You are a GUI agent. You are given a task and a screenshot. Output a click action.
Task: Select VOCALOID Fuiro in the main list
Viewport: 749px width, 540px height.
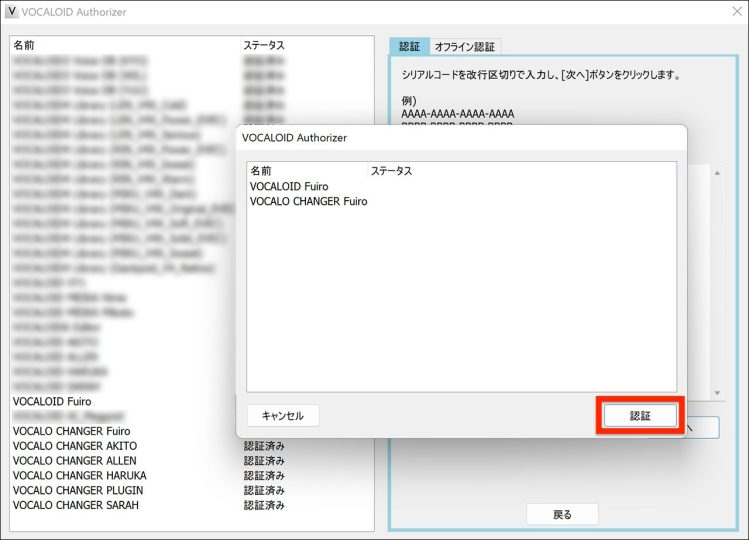52,401
